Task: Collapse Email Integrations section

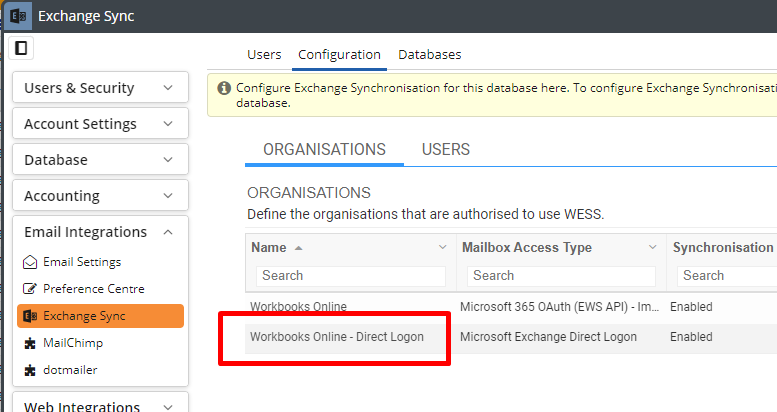Action: pyautogui.click(x=100, y=232)
